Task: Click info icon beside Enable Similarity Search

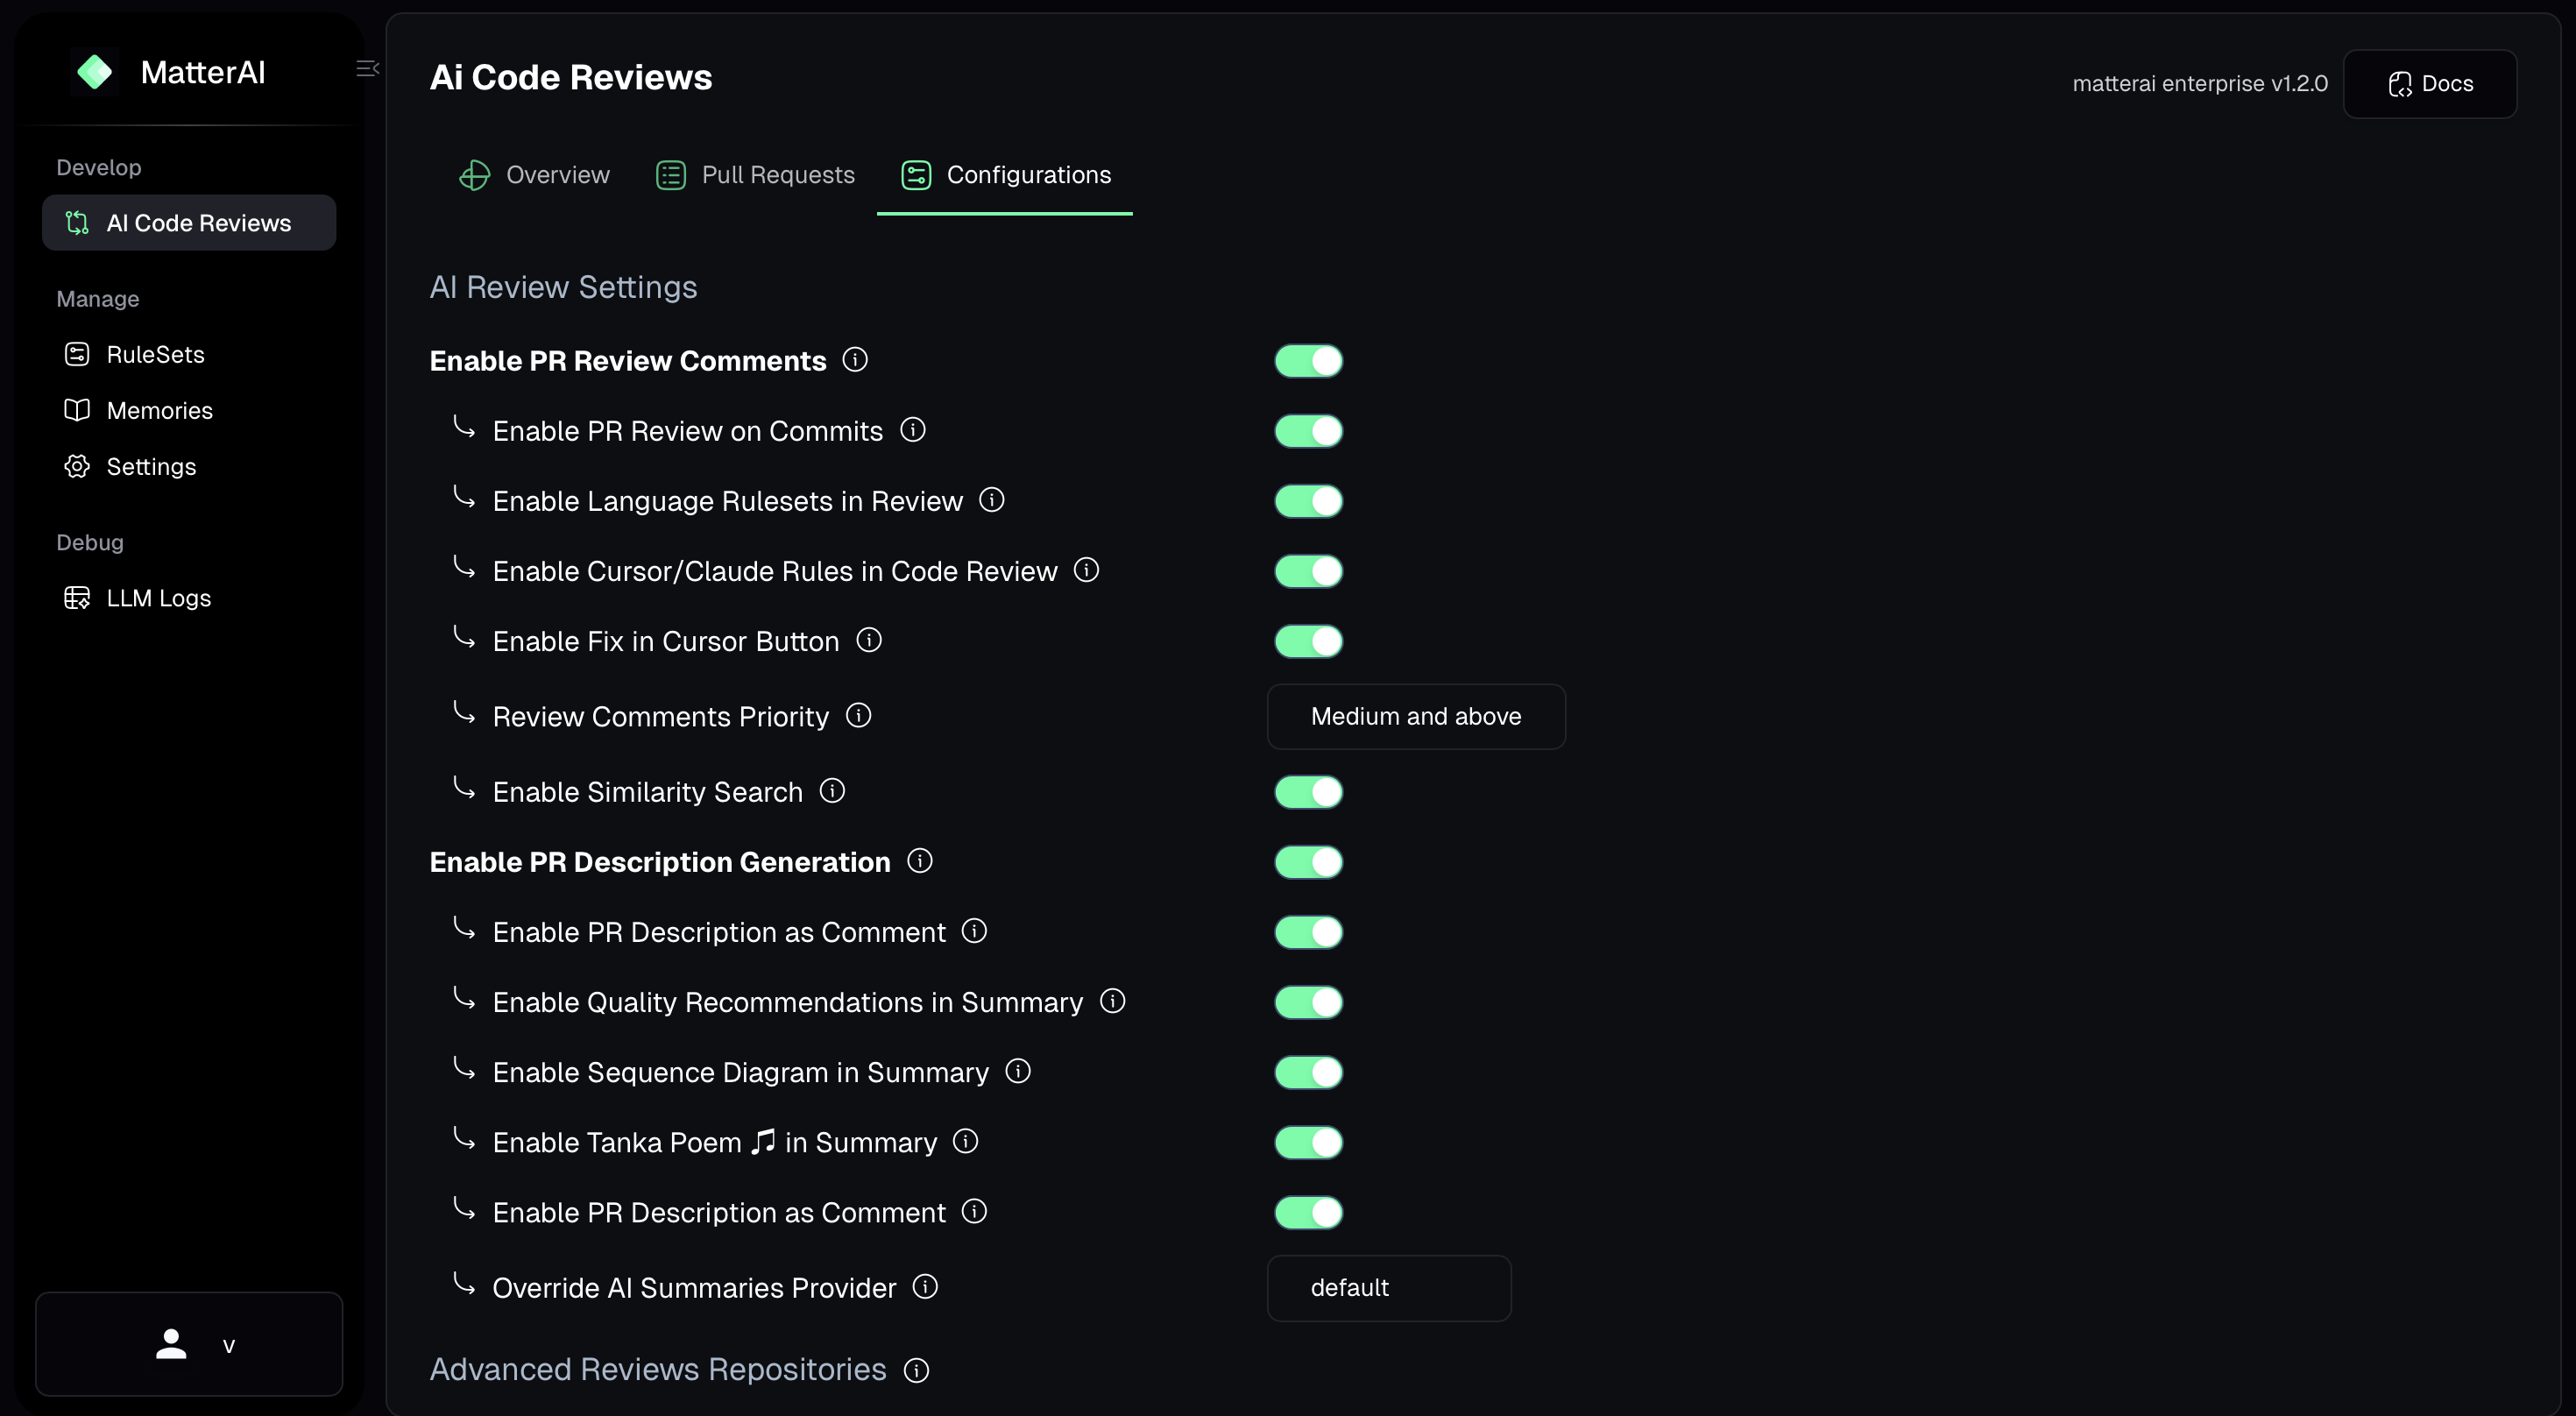Action: point(832,791)
